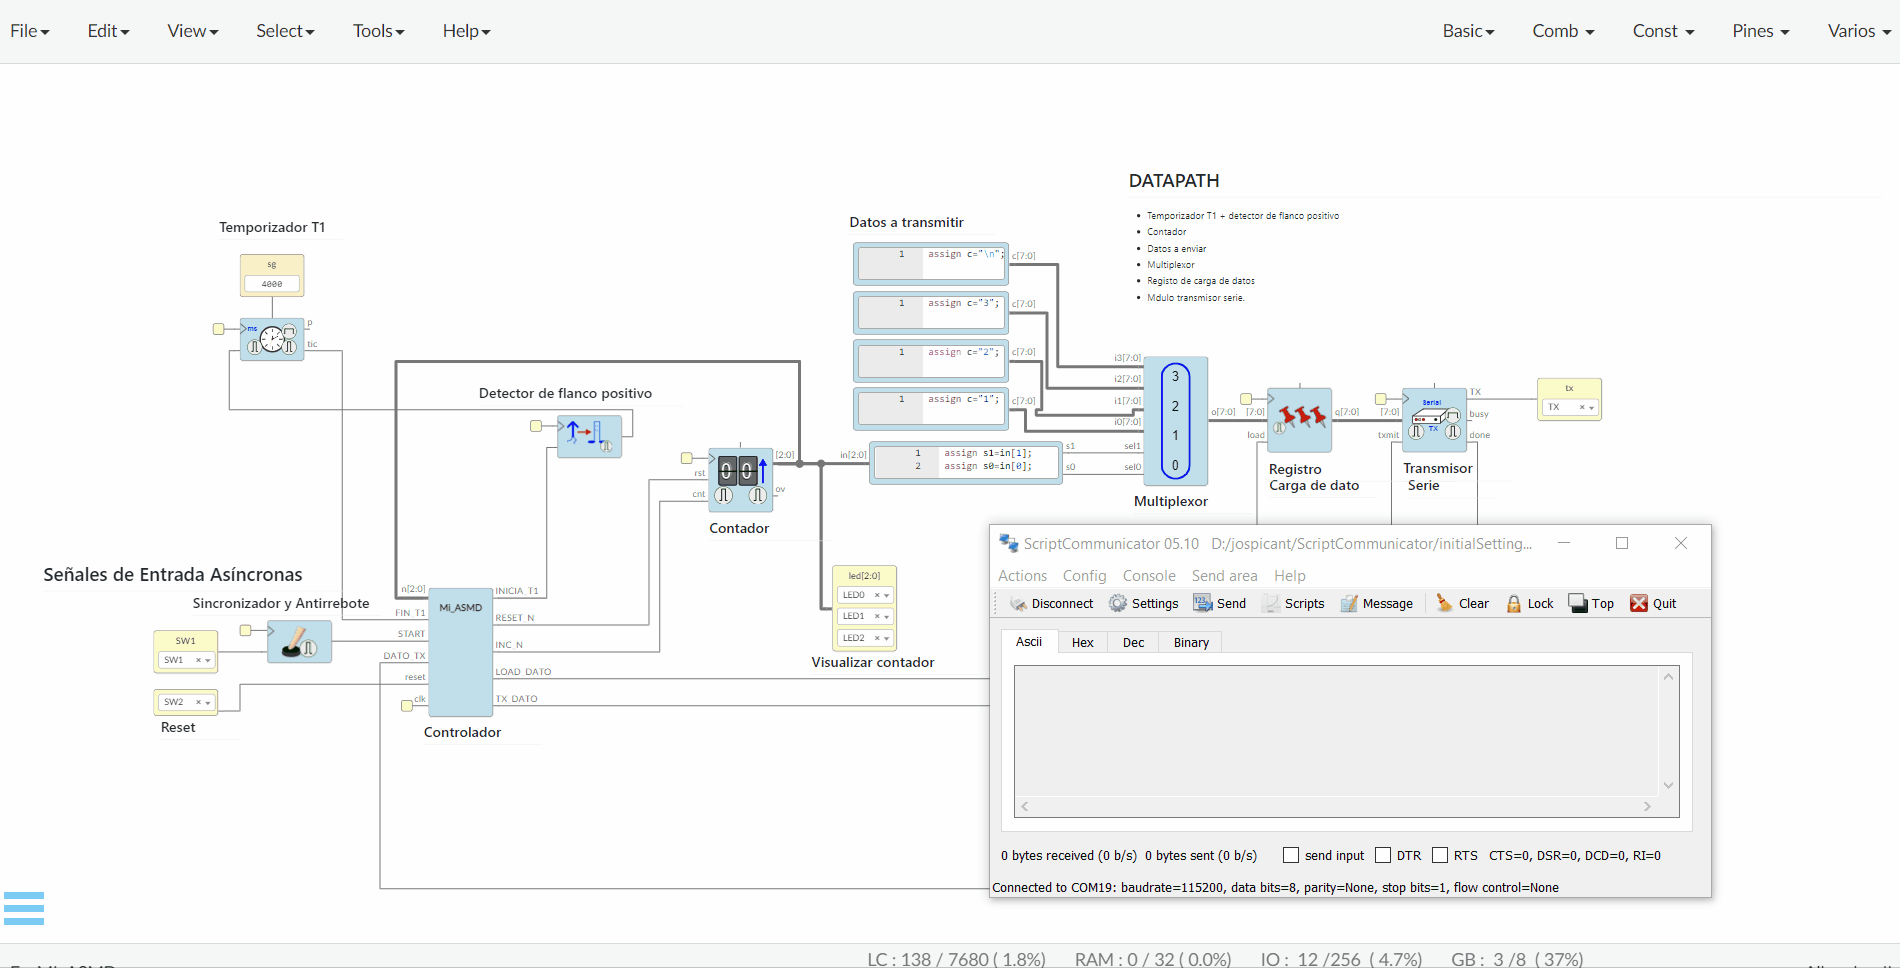
Task: Expand the Comb collection menu
Action: (1563, 31)
